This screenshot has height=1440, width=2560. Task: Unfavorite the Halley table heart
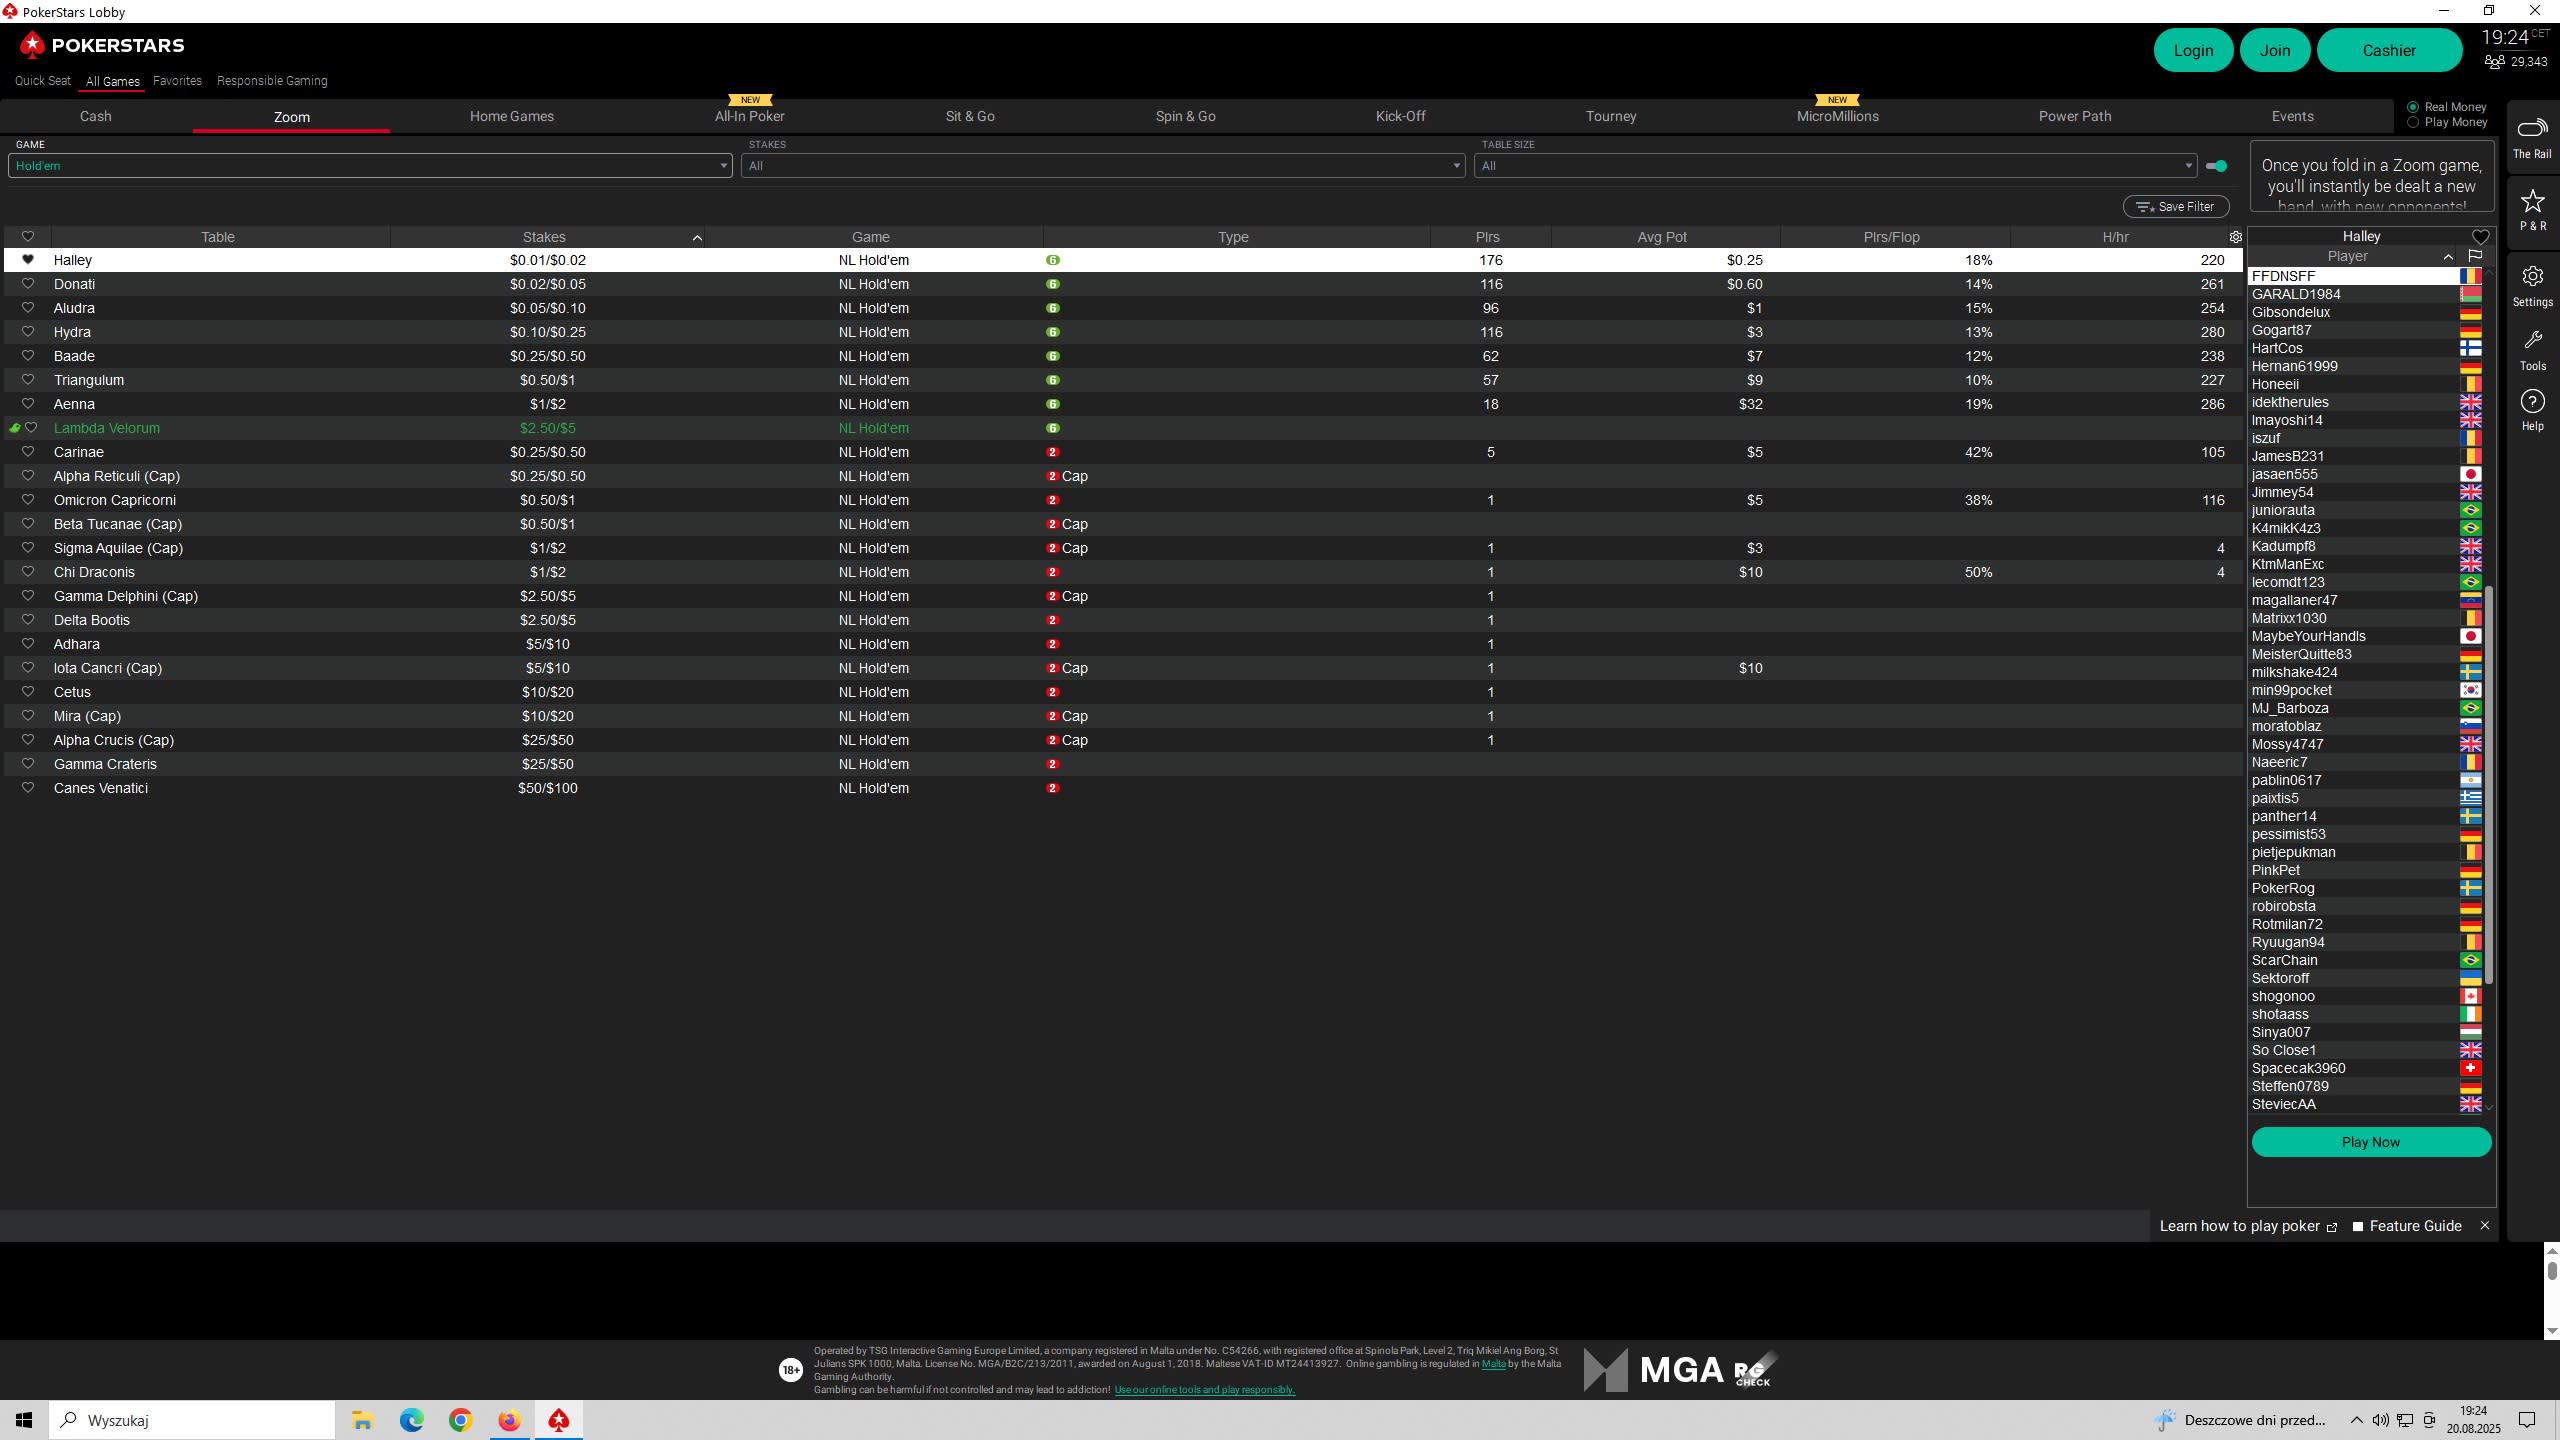(28, 260)
